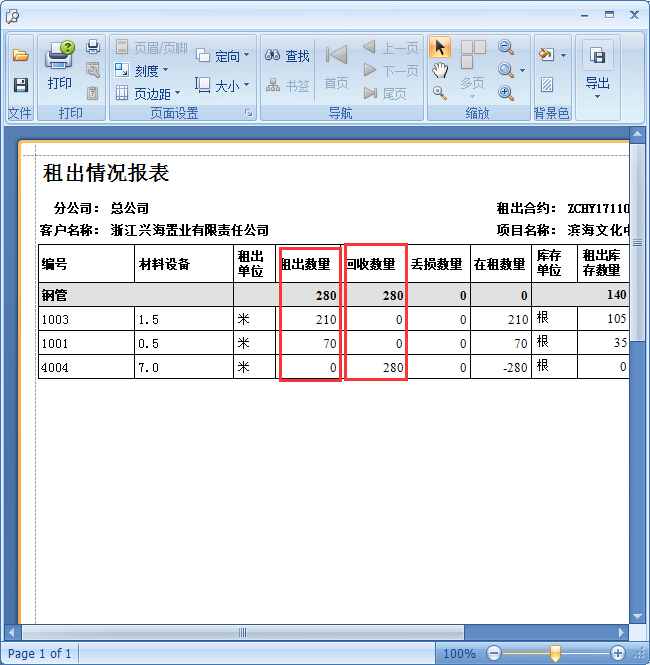Go to 下一页 next page
This screenshot has height=665, width=650.
click(391, 70)
